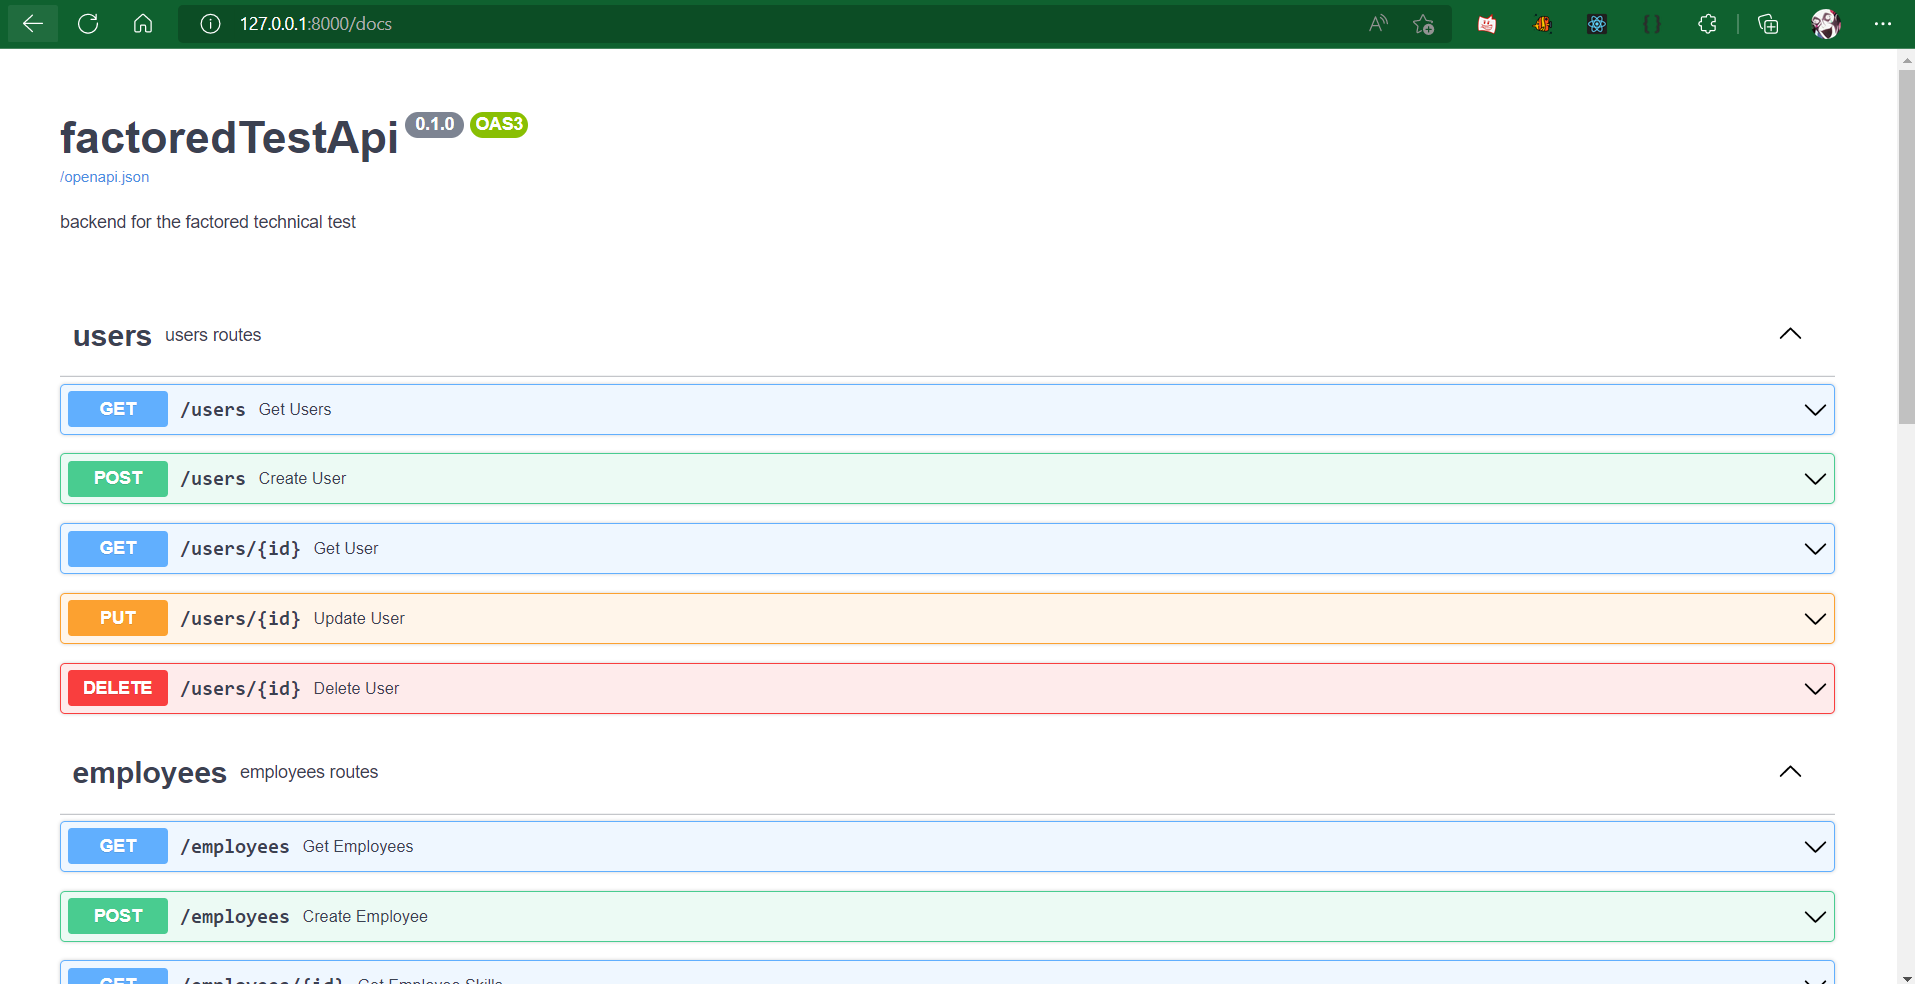Open the orange fish extension icon
1915x984 pixels.
(1542, 24)
